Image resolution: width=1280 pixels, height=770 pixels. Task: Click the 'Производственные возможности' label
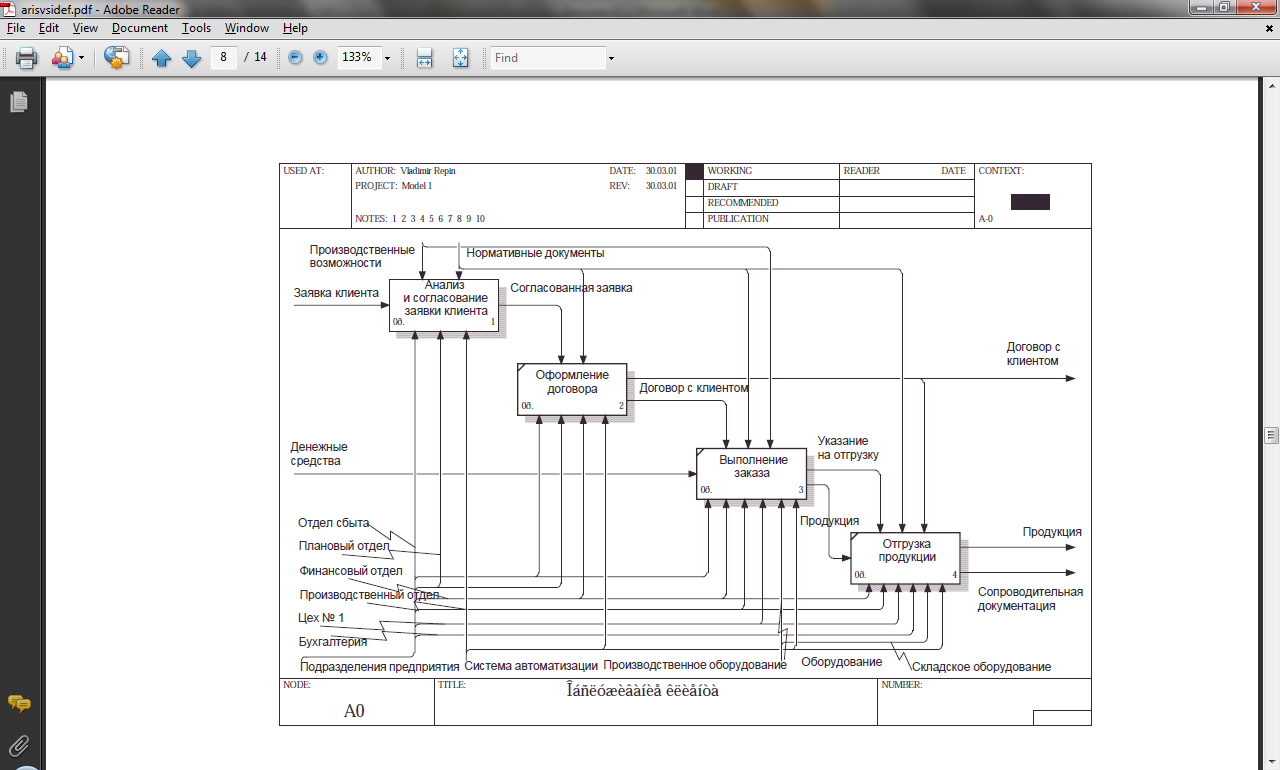[x=361, y=256]
